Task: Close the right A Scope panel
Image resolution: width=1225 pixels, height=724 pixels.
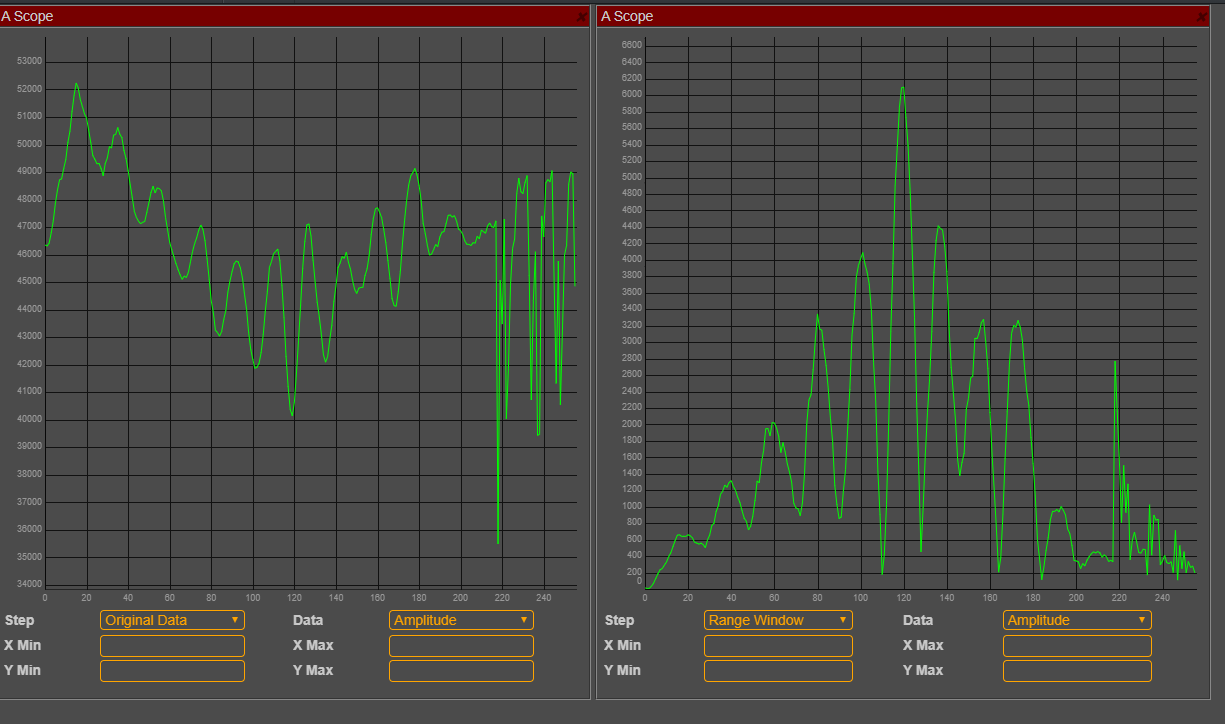Action: click(1203, 16)
